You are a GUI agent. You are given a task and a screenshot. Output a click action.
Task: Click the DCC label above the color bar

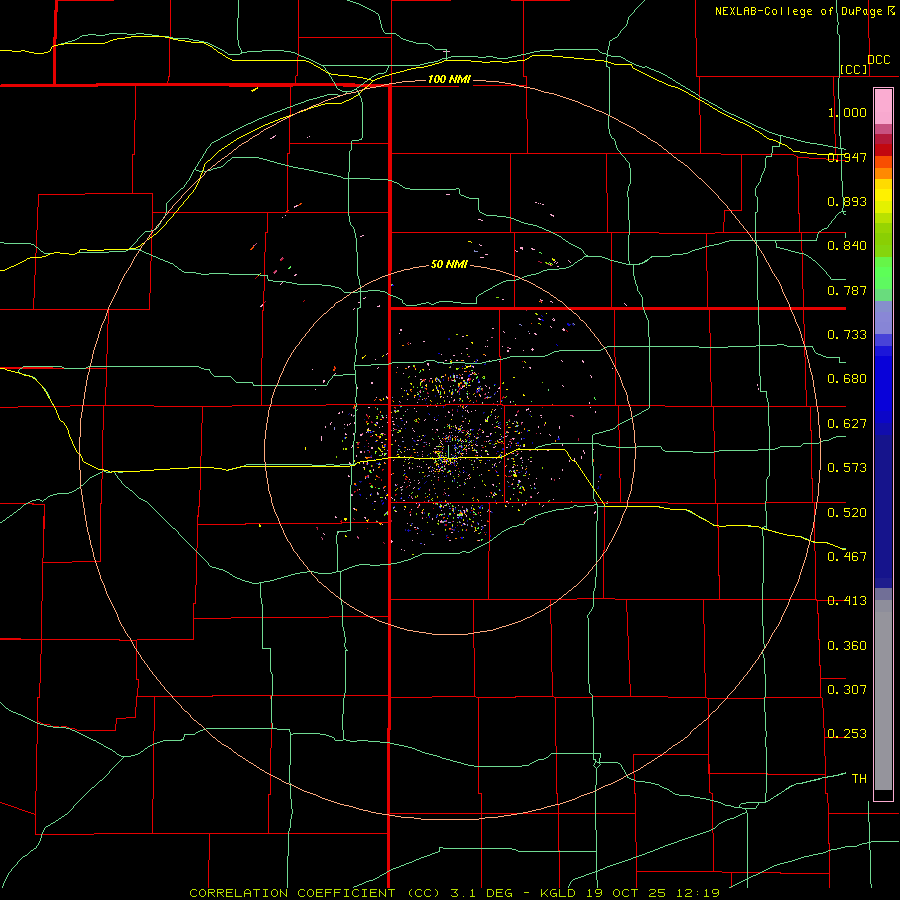click(879, 59)
